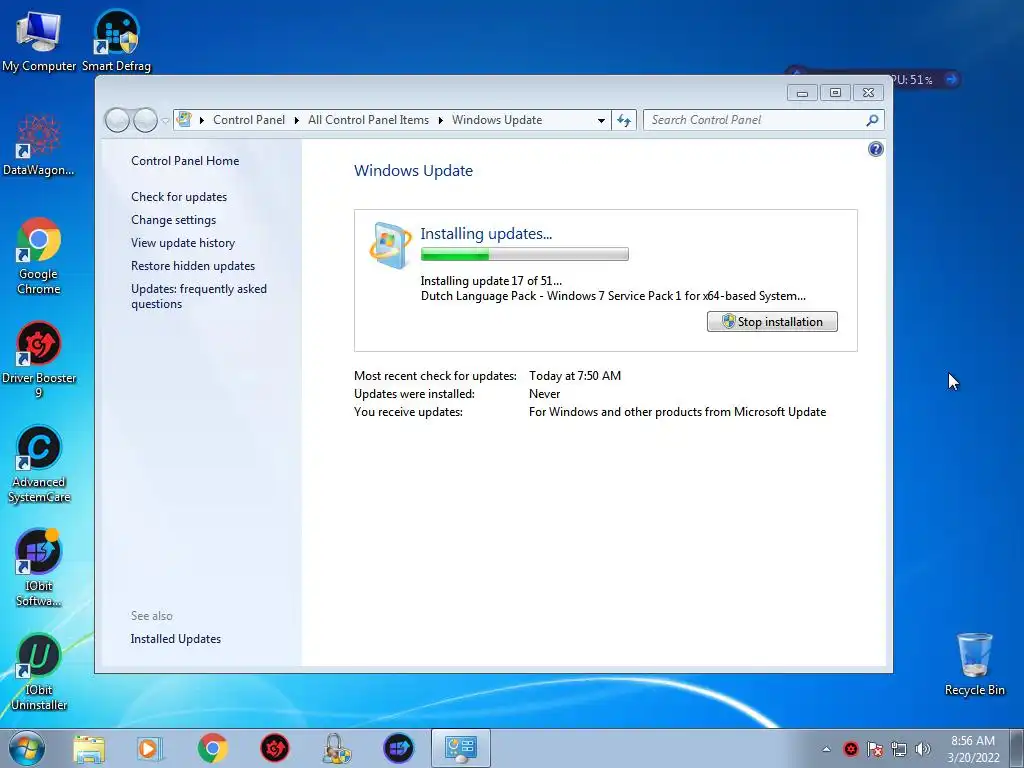Open Change settings link
This screenshot has height=768, width=1024.
(173, 220)
